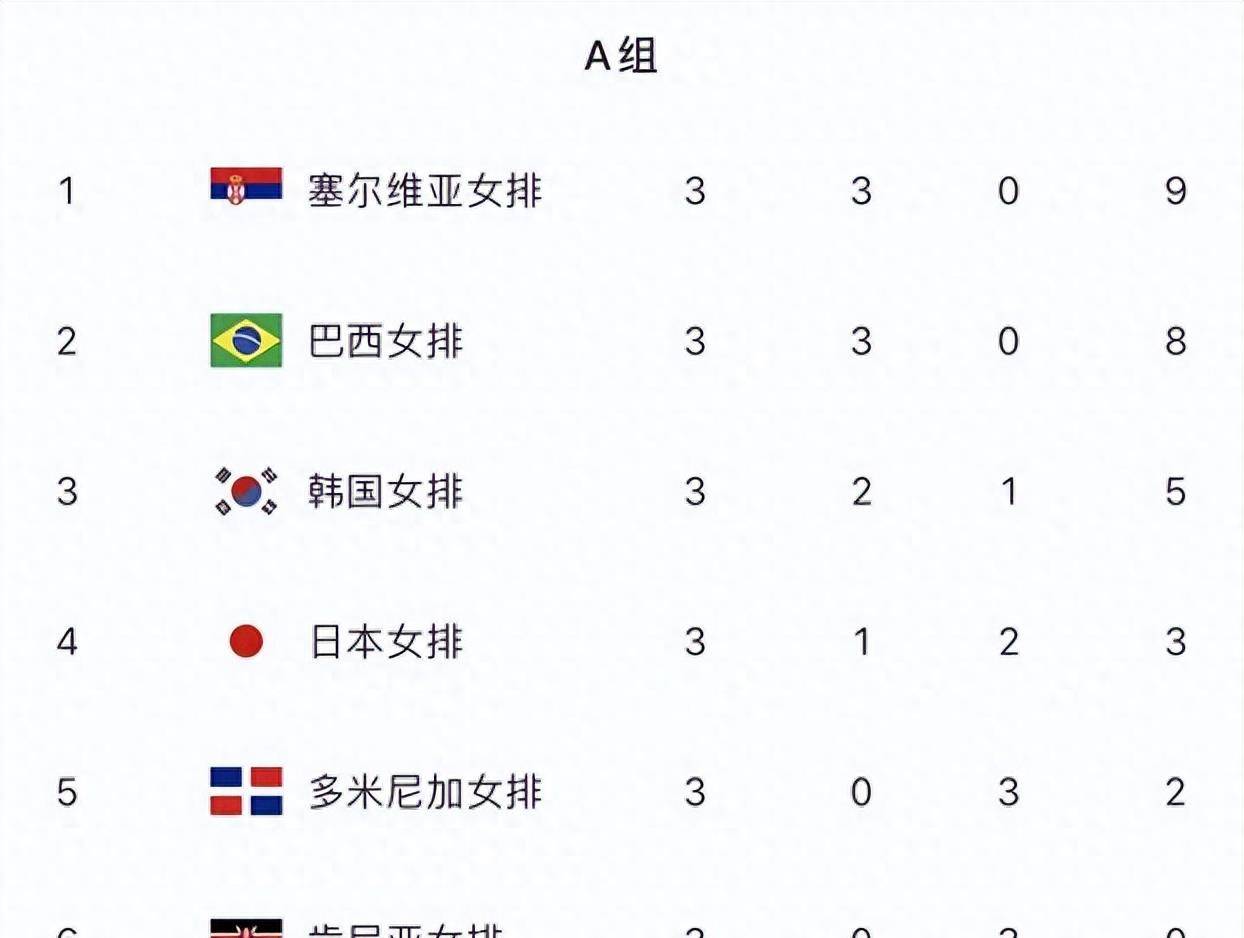The height and width of the screenshot is (938, 1244).
Task: Click Dominican team's 2 points value
Action: click(x=1175, y=792)
